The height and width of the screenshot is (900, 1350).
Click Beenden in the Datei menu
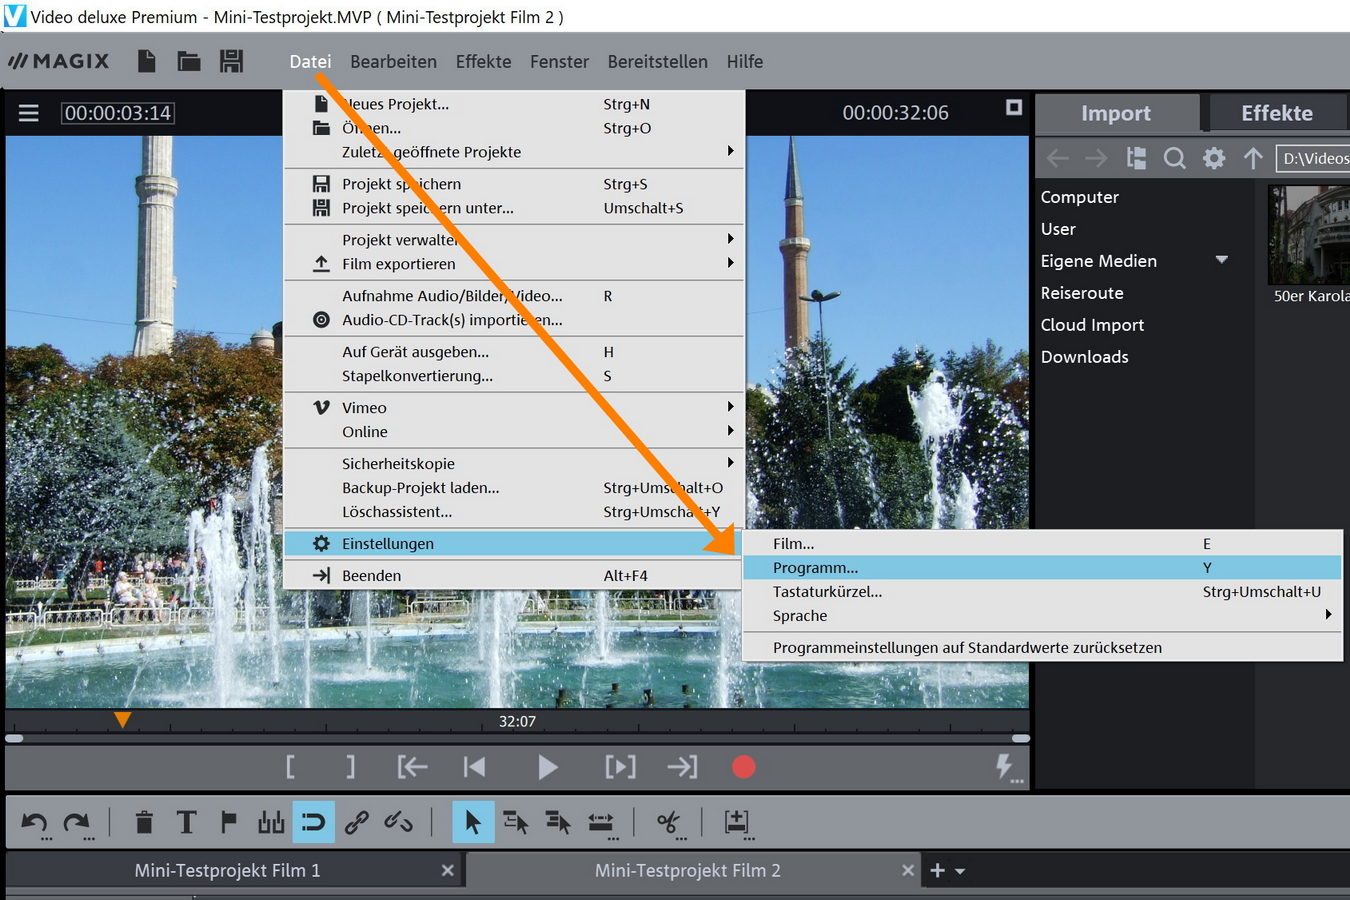514,575
